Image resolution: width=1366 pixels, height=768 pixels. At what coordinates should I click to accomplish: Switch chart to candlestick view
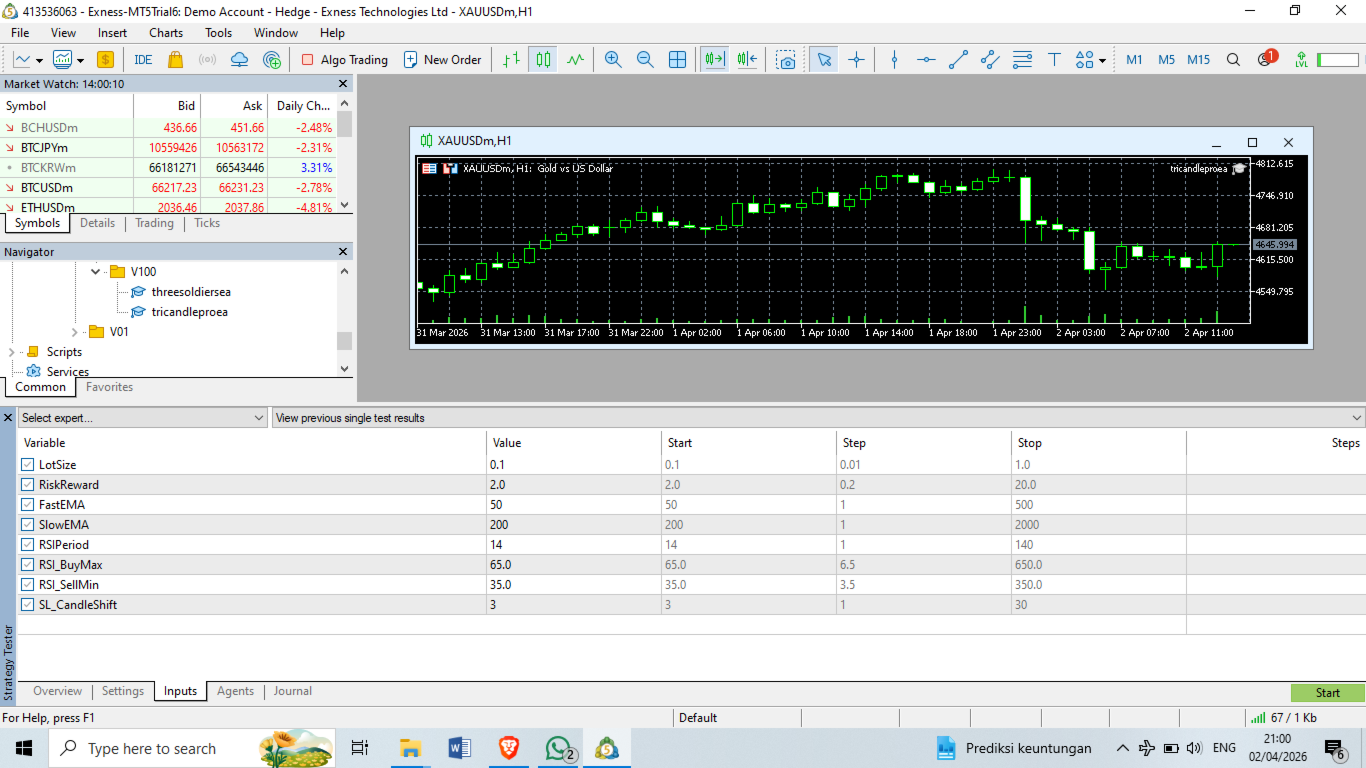[543, 60]
